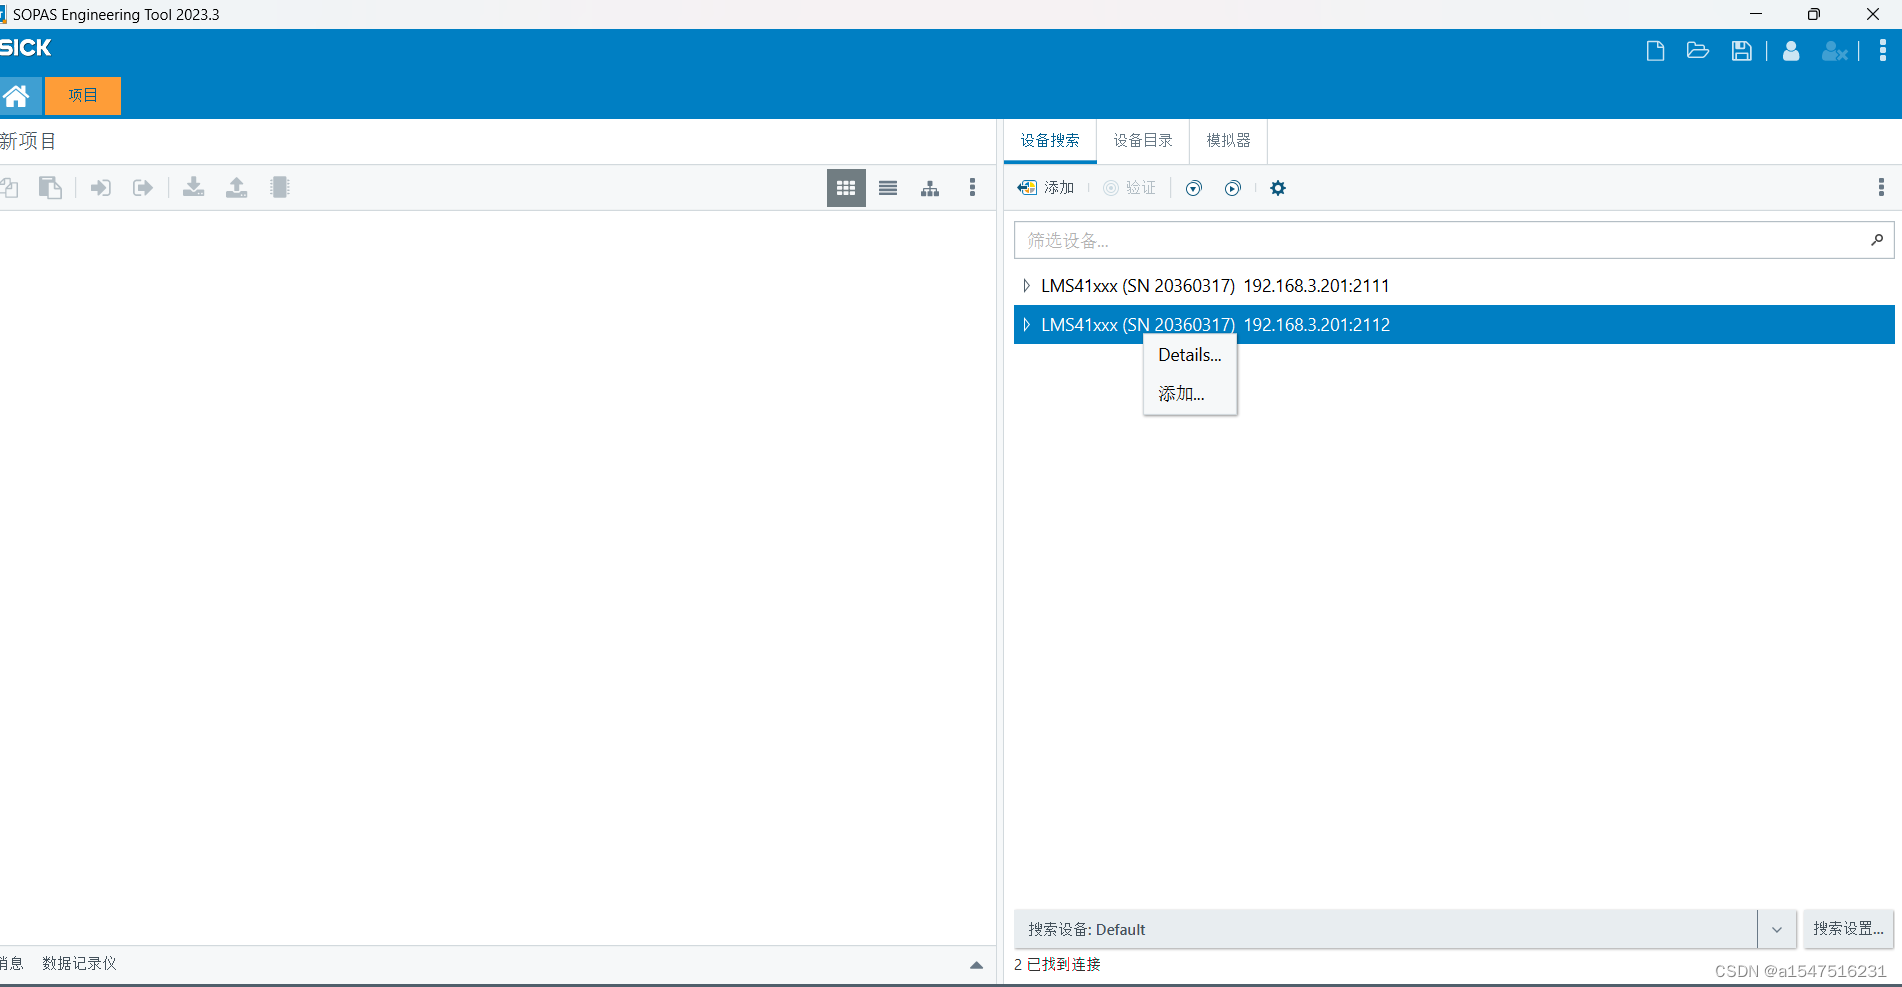Expand the bottom message panel arrow

[977, 965]
